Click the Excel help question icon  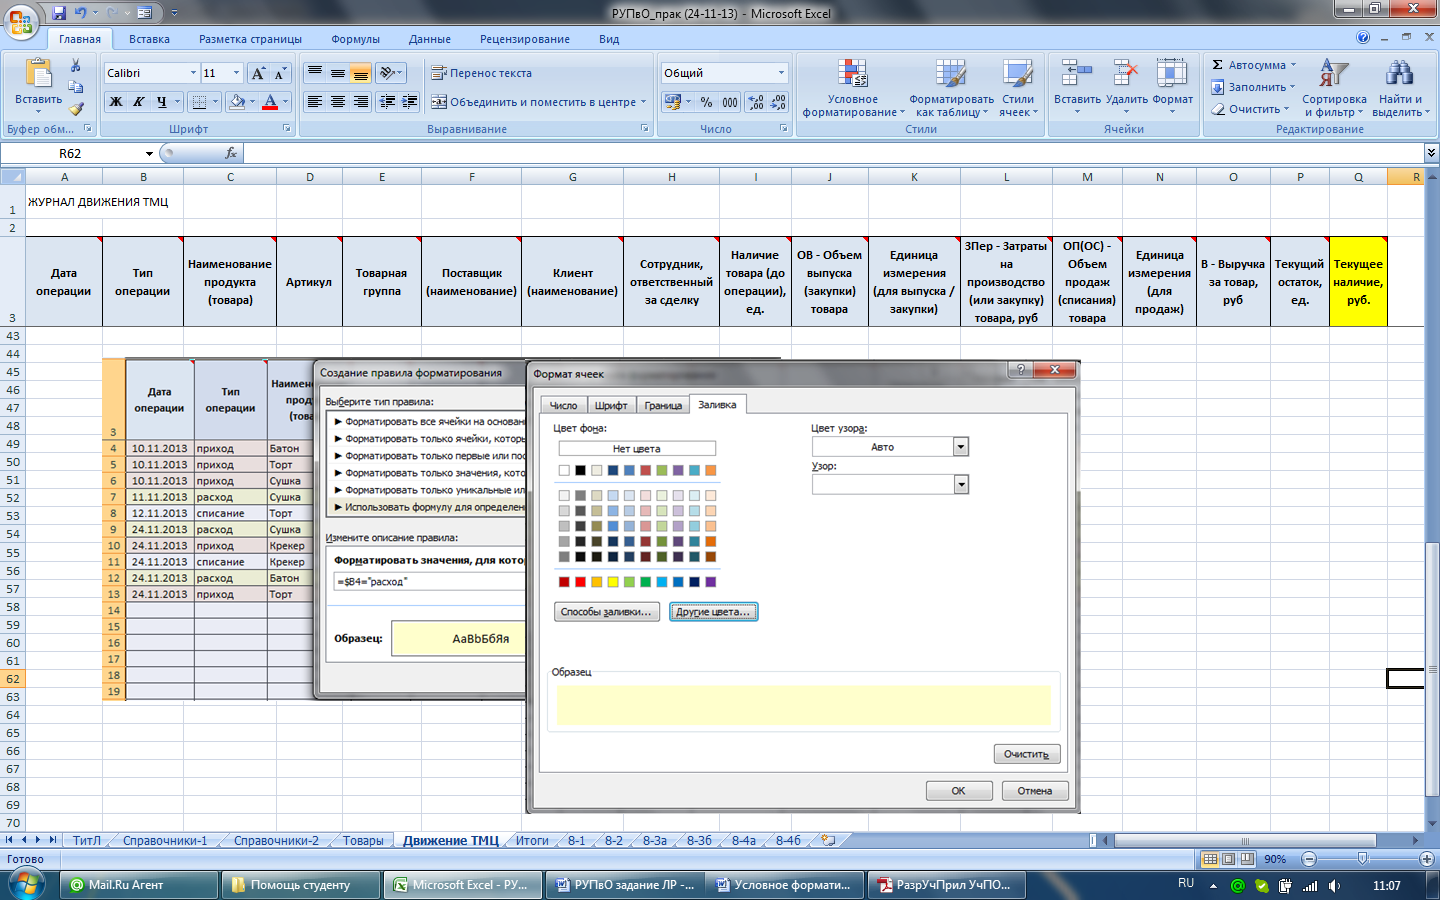click(x=1363, y=38)
